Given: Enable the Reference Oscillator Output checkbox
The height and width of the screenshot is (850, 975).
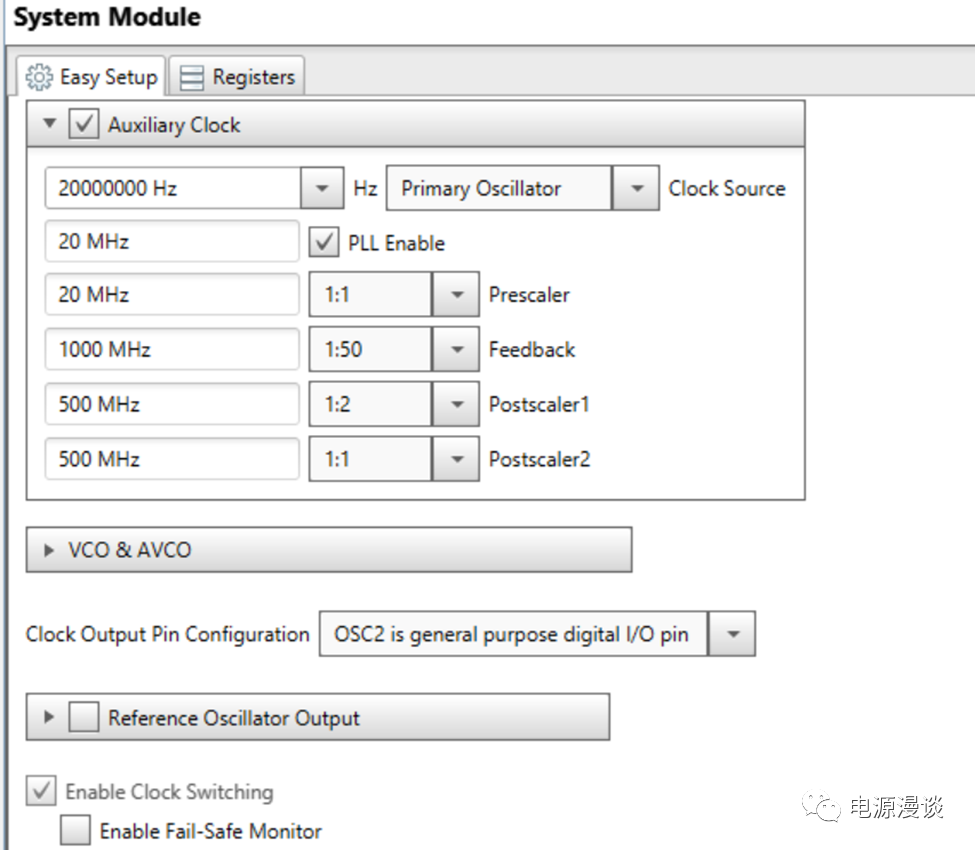Looking at the screenshot, I should (83, 718).
